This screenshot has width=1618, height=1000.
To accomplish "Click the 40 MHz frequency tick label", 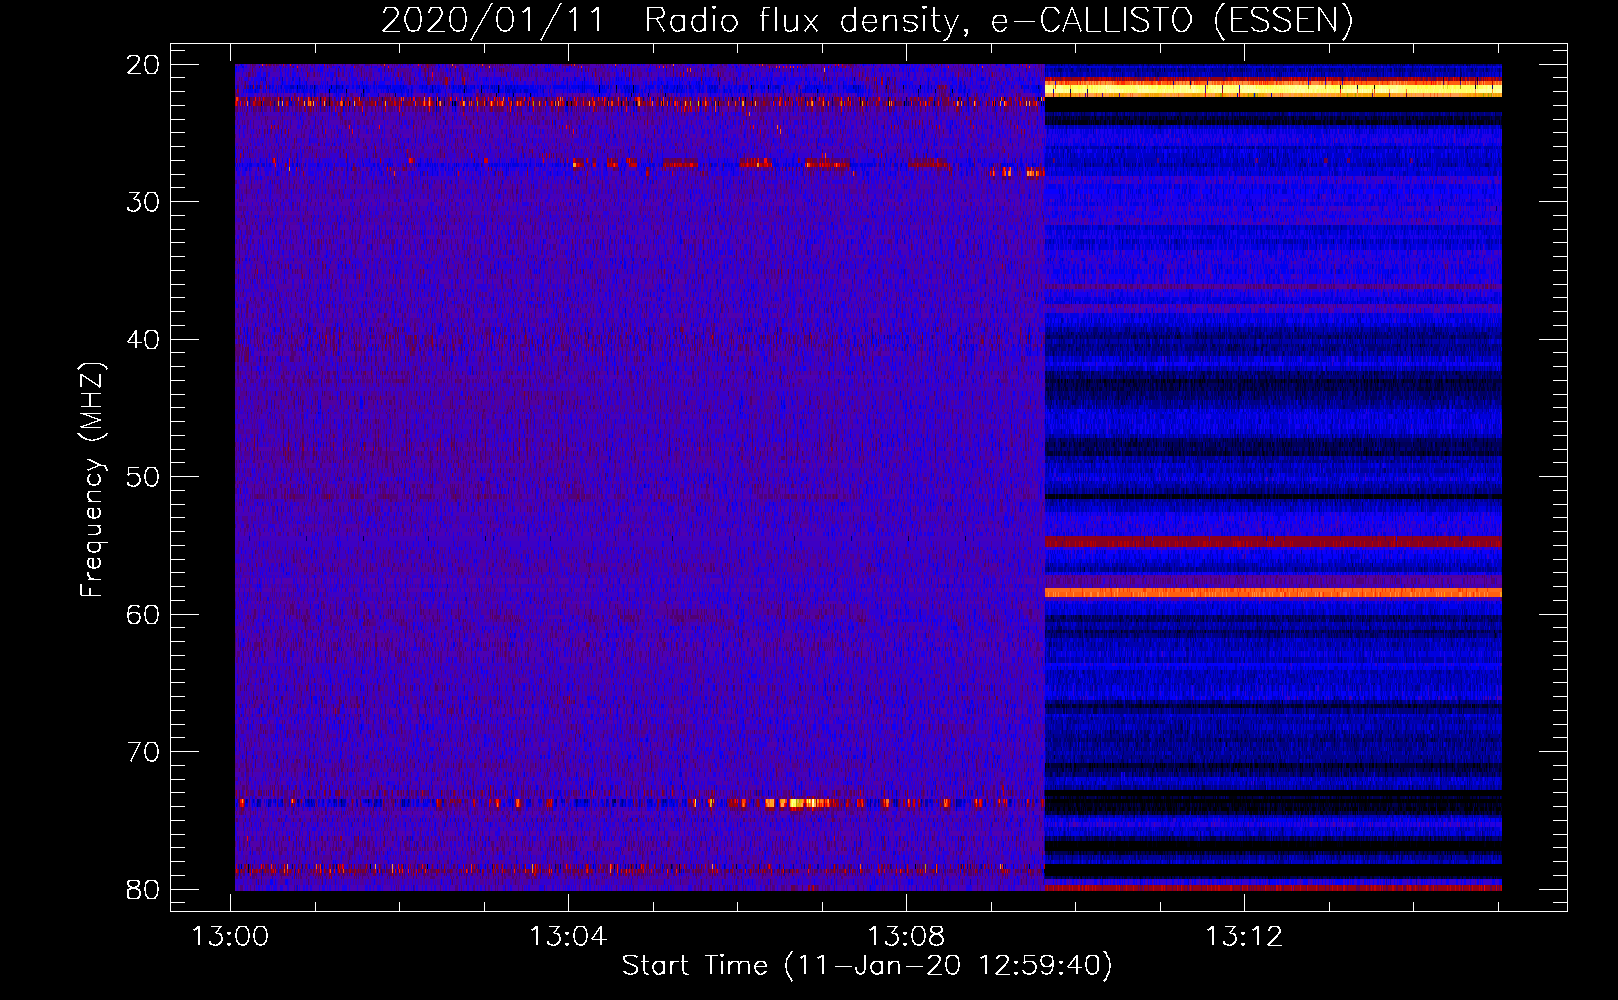I will (143, 340).
